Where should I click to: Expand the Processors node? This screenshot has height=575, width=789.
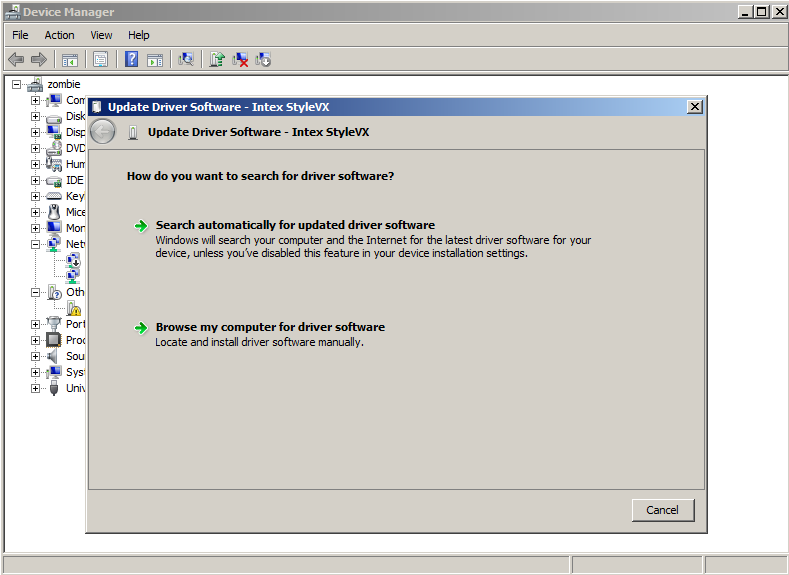click(x=35, y=340)
